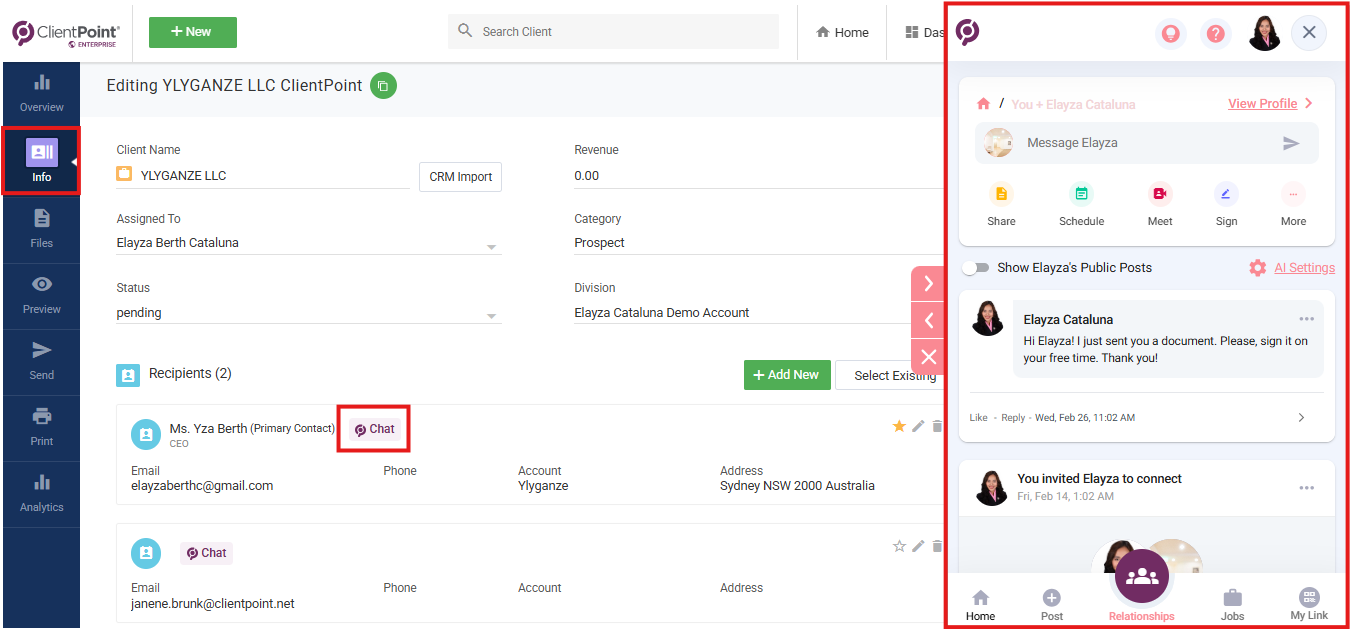Open Chat with Ms. Yza Berth
Image resolution: width=1350 pixels, height=629 pixels.
coord(374,429)
